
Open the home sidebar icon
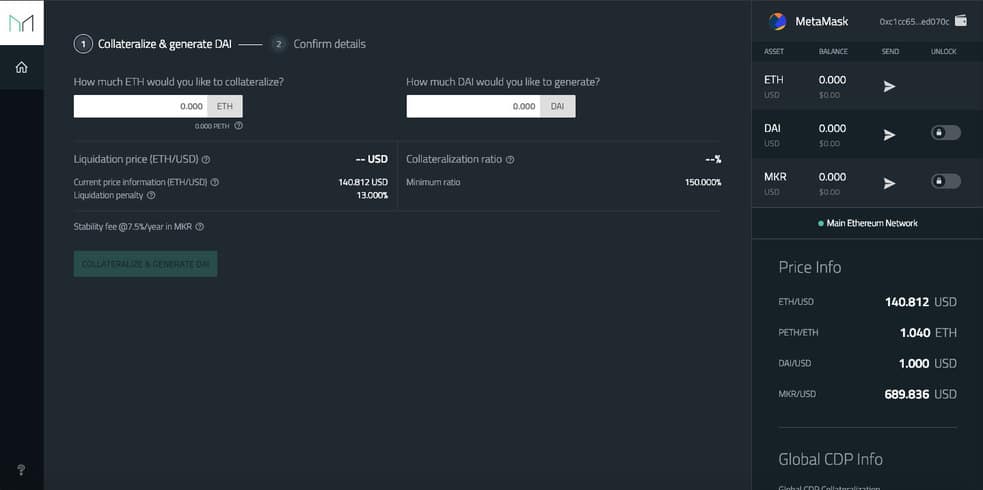[x=21, y=67]
